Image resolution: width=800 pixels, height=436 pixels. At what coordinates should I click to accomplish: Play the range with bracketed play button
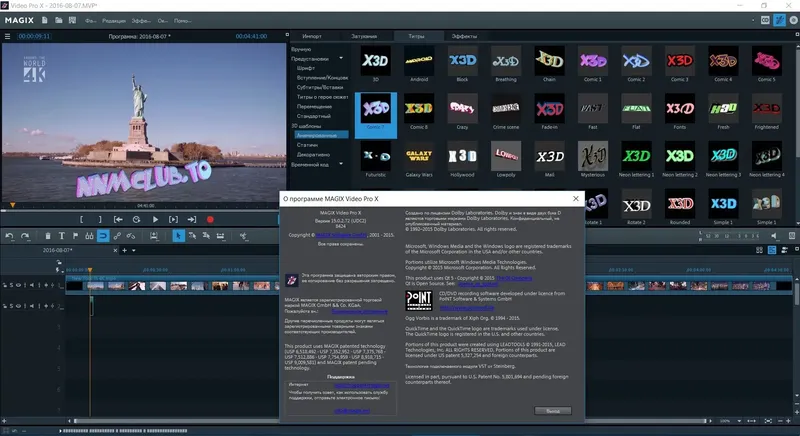(173, 220)
